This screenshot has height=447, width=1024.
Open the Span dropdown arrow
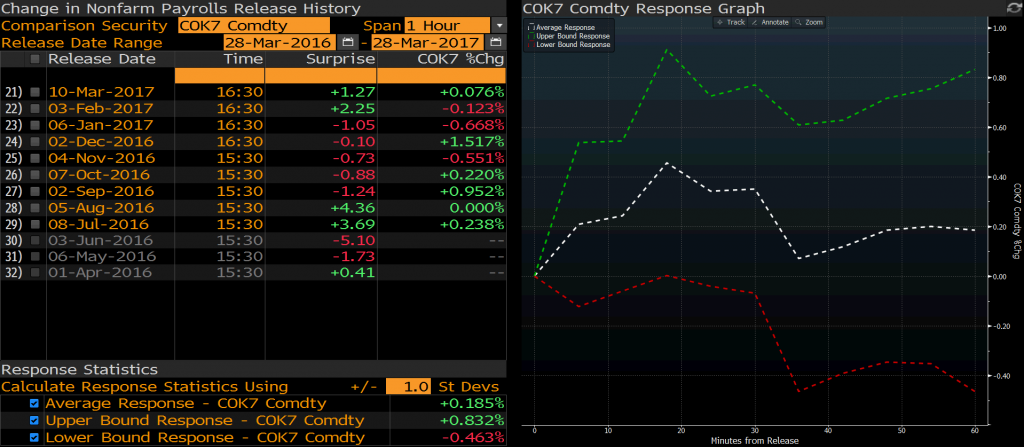pos(499,26)
